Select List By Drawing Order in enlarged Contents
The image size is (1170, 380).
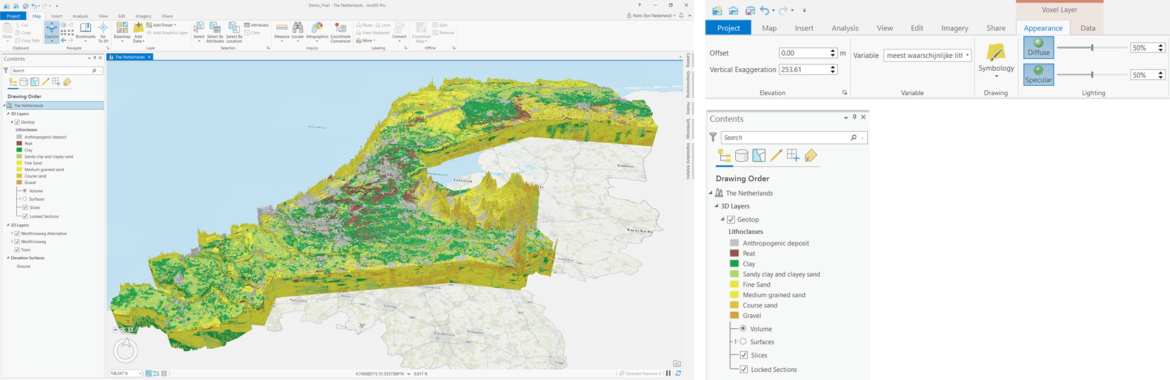(x=724, y=155)
